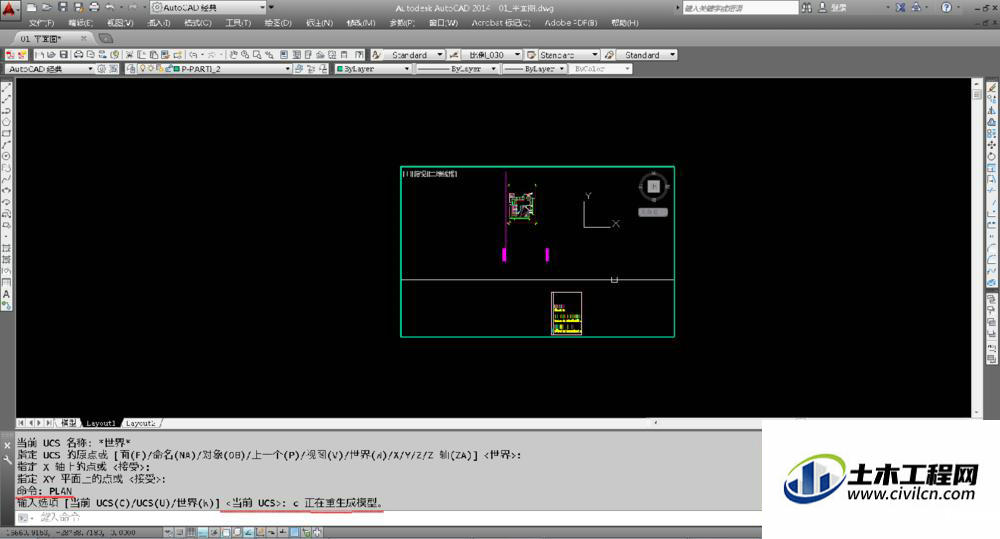Open the 视图(V) menu
Screen dimensions: 1000x539
120,22
